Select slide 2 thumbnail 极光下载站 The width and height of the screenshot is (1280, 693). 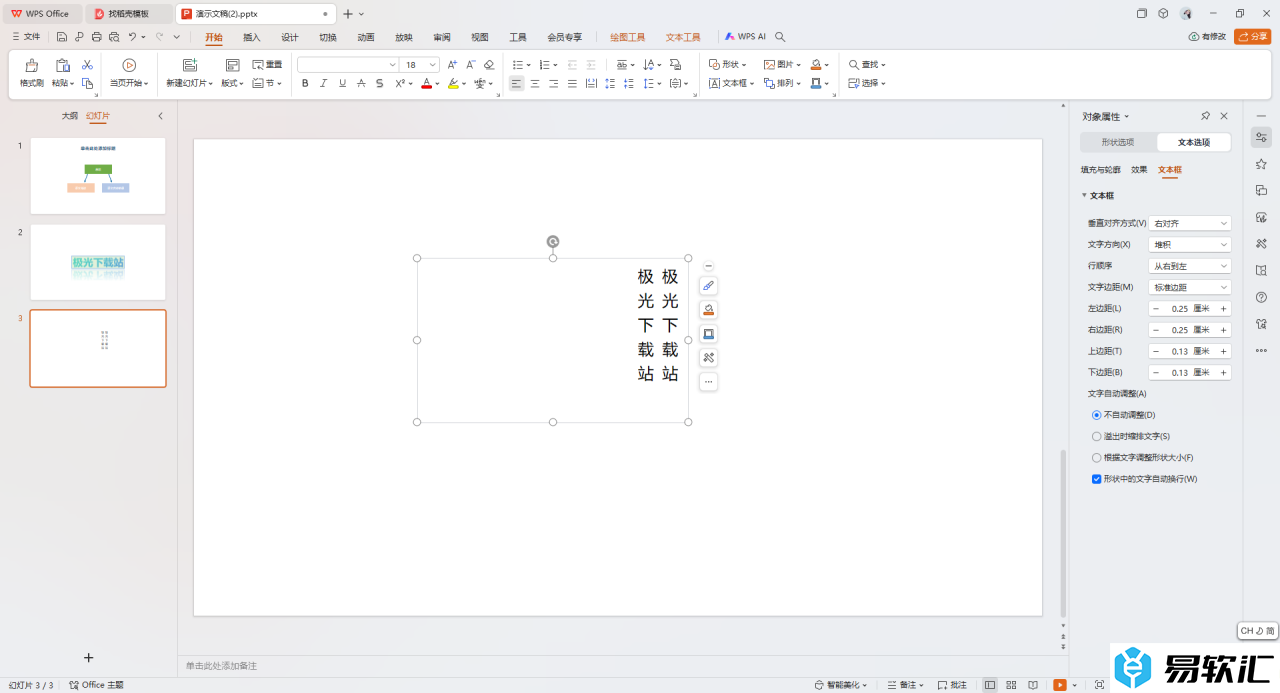(x=98, y=262)
